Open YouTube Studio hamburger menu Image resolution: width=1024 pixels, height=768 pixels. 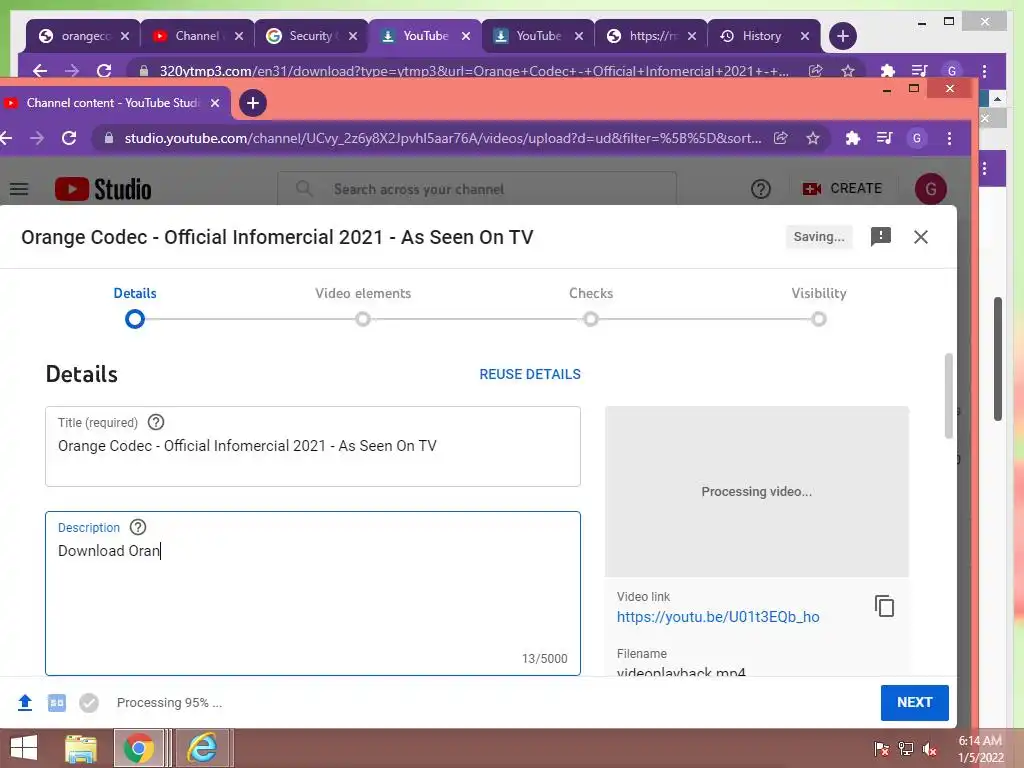coord(19,189)
